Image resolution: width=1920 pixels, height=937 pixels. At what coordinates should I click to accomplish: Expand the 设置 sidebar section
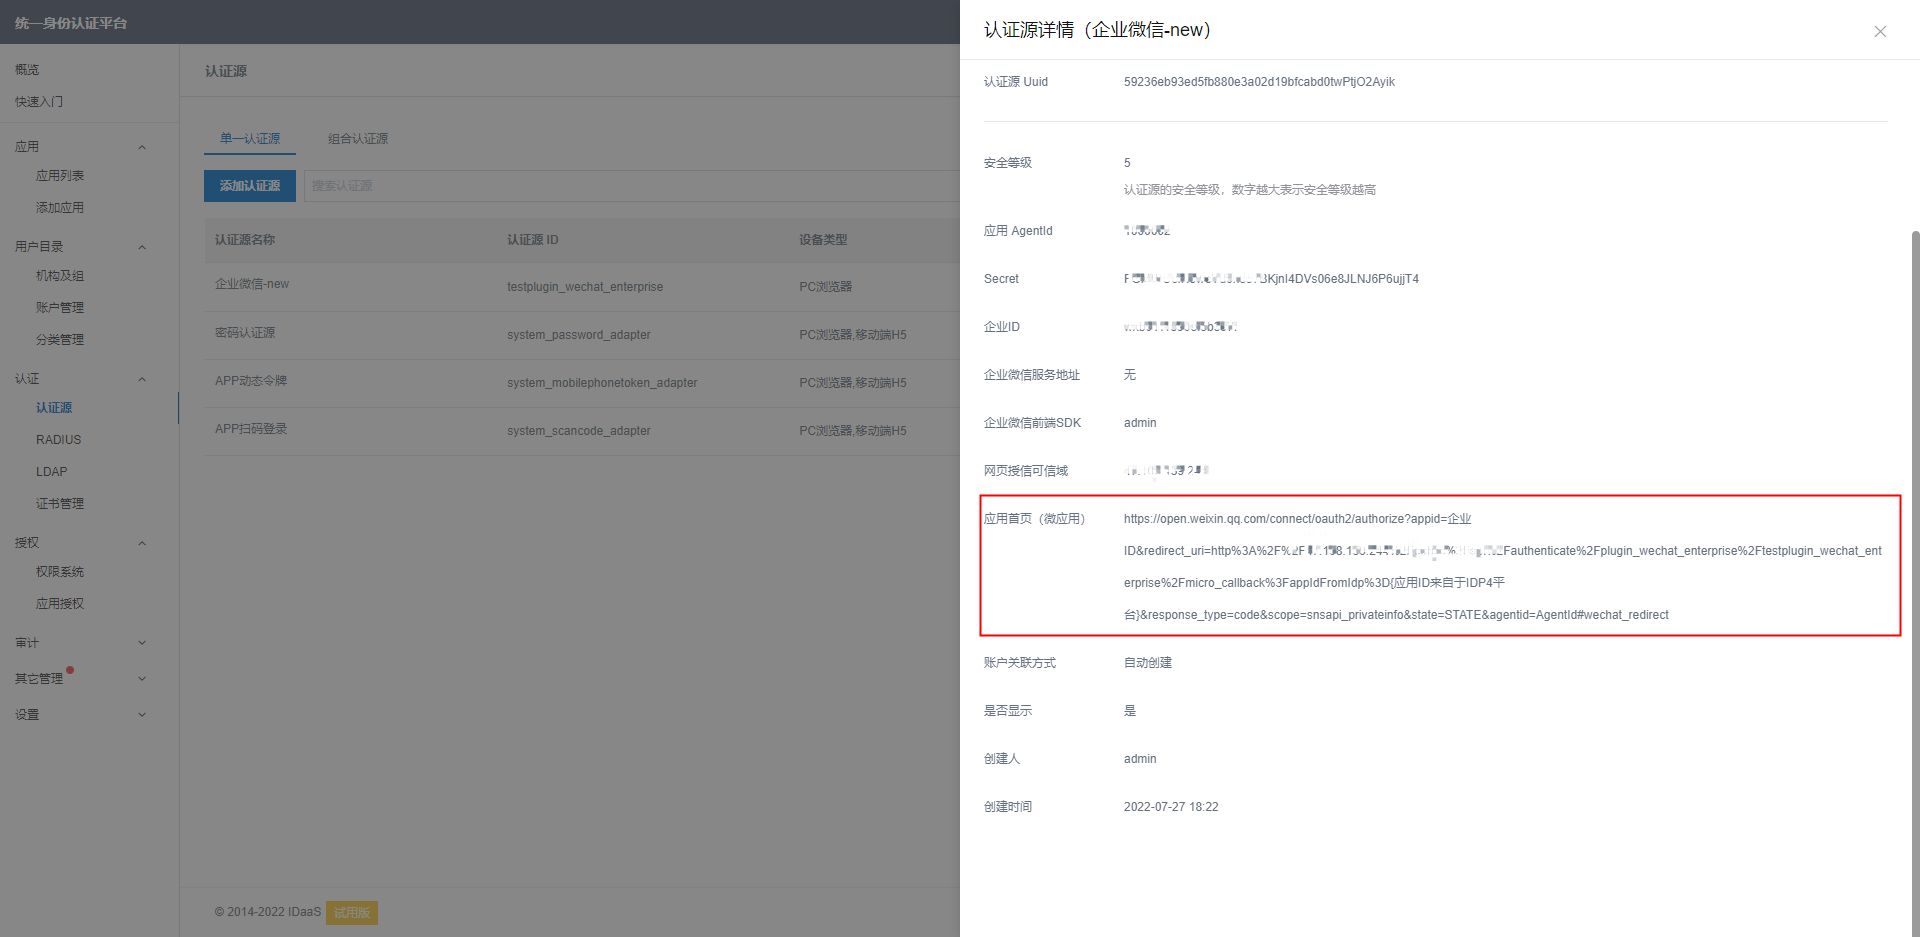[142, 715]
